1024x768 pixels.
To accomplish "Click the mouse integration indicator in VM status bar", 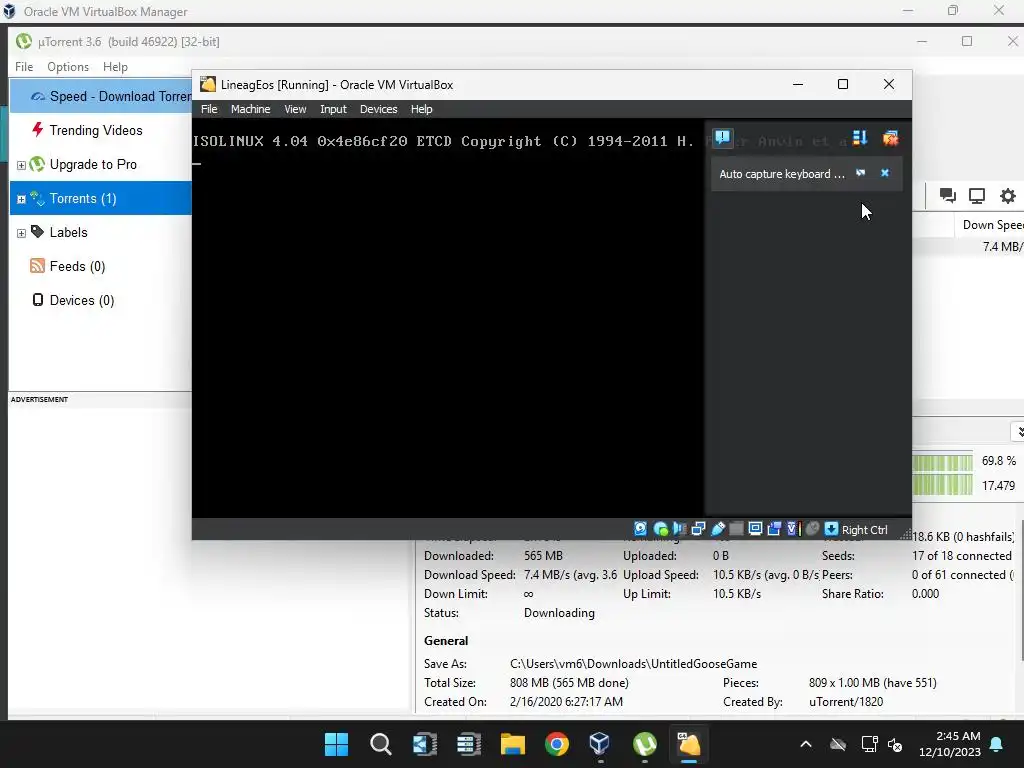I will pos(812,529).
